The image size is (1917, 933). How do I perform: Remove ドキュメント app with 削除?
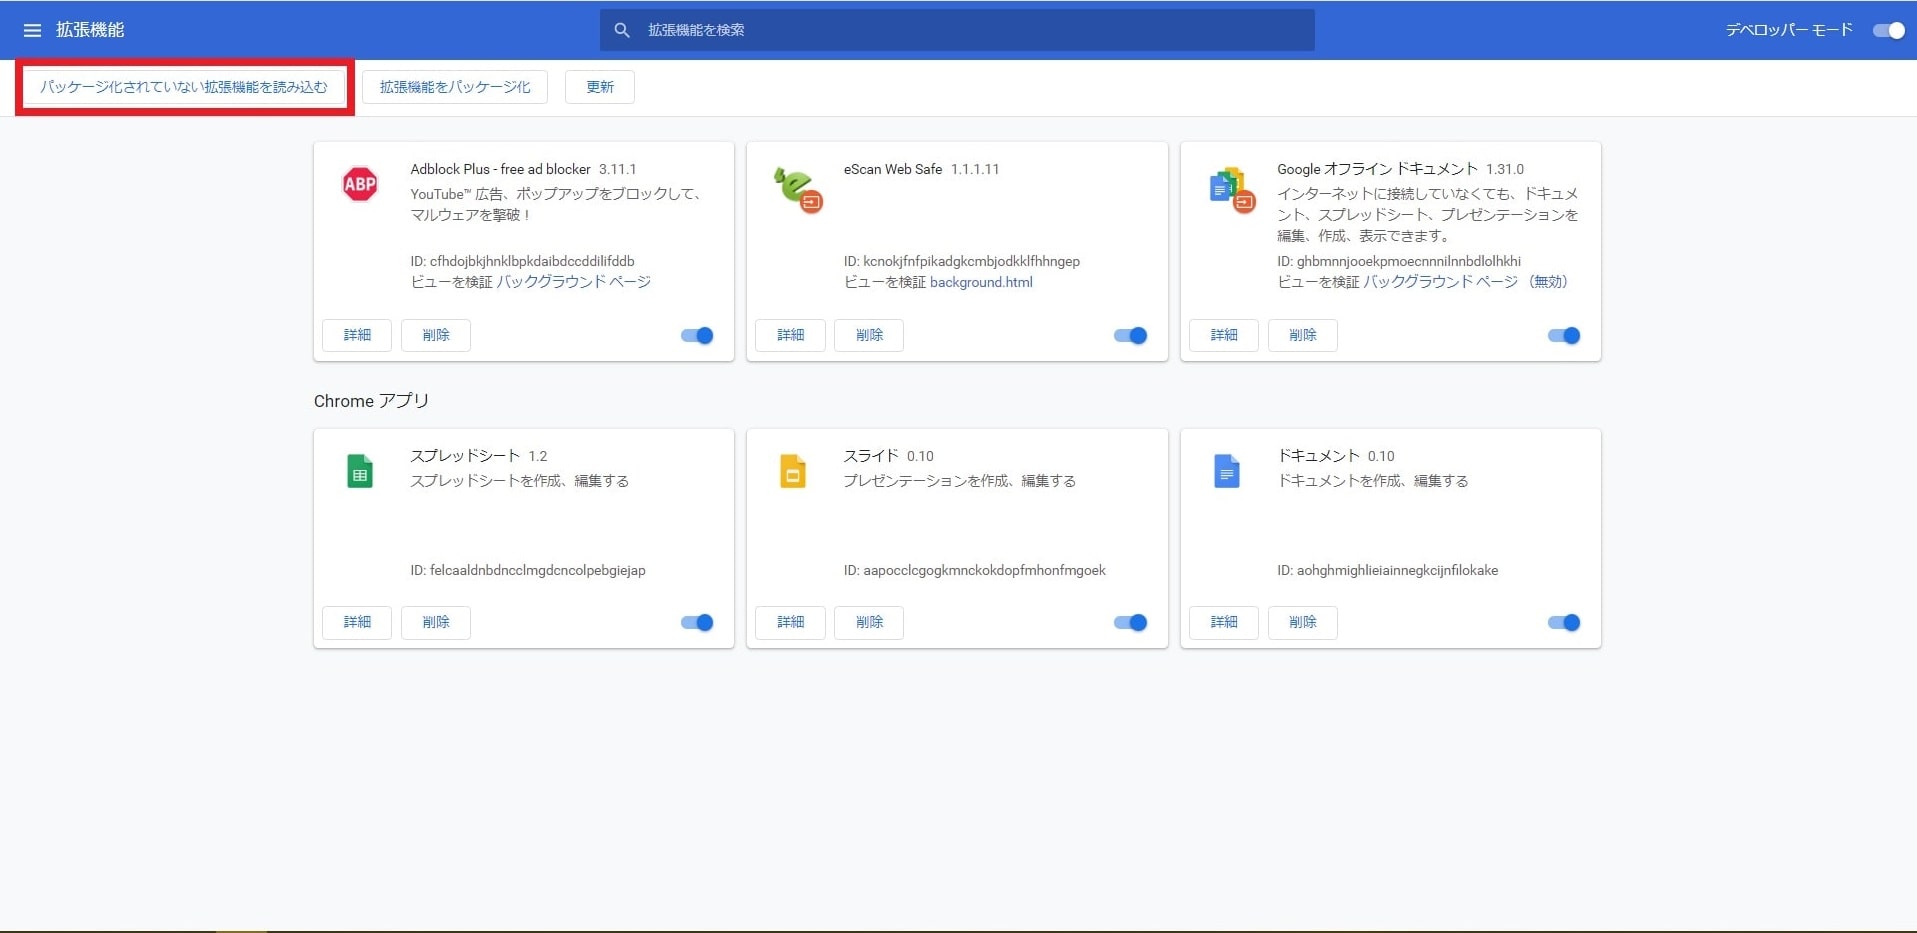(1303, 622)
